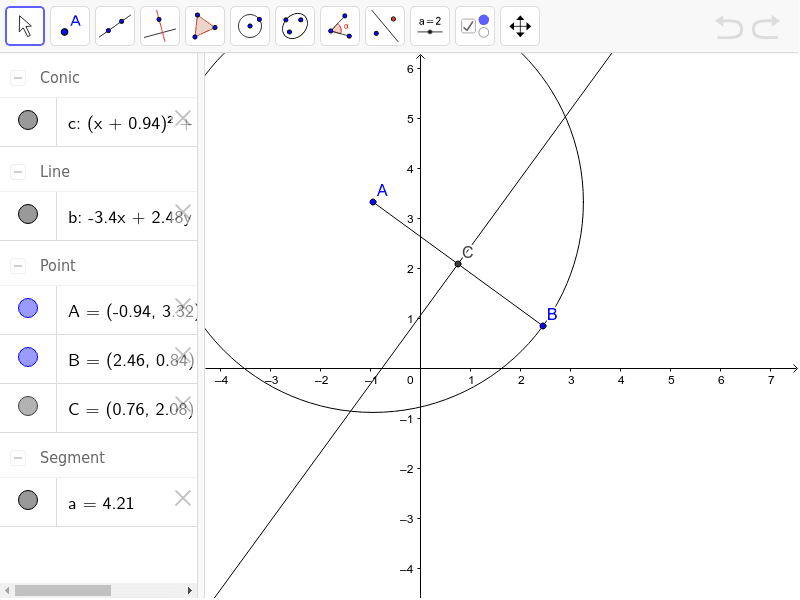Toggle visibility of conic c
800x600 pixels.
(28, 120)
